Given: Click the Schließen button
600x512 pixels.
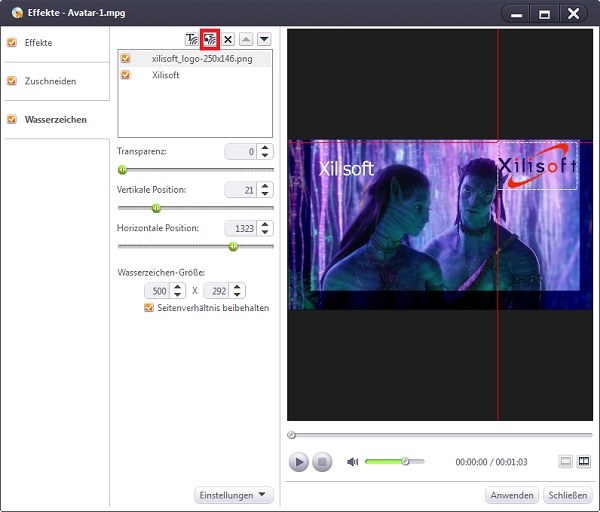Looking at the screenshot, I should pos(567,495).
